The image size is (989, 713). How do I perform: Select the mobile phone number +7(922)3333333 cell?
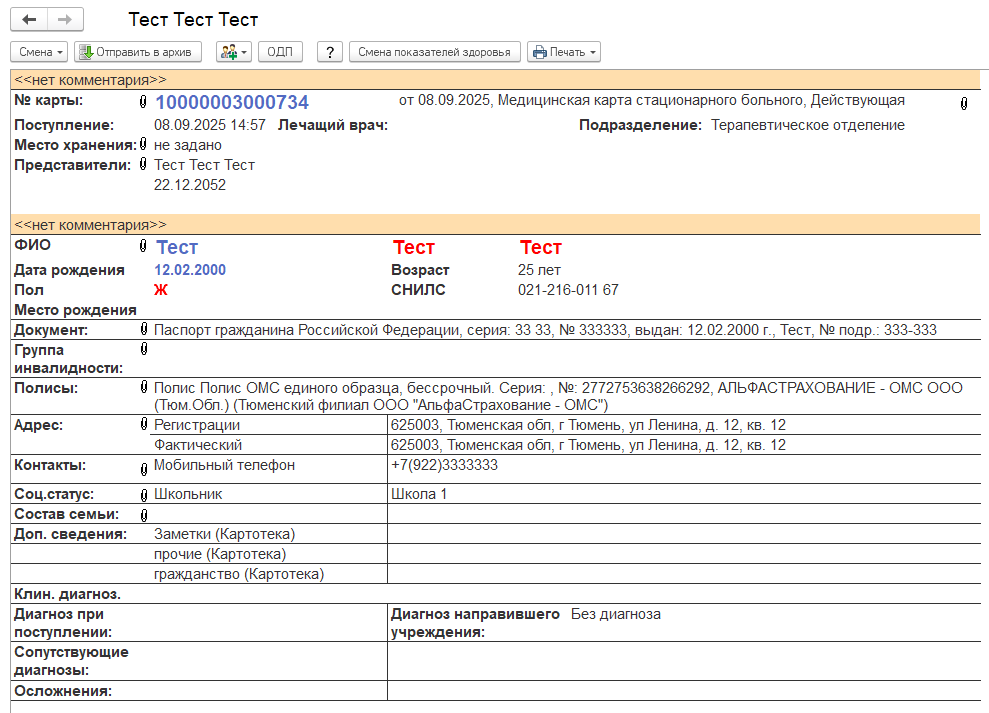(444, 465)
